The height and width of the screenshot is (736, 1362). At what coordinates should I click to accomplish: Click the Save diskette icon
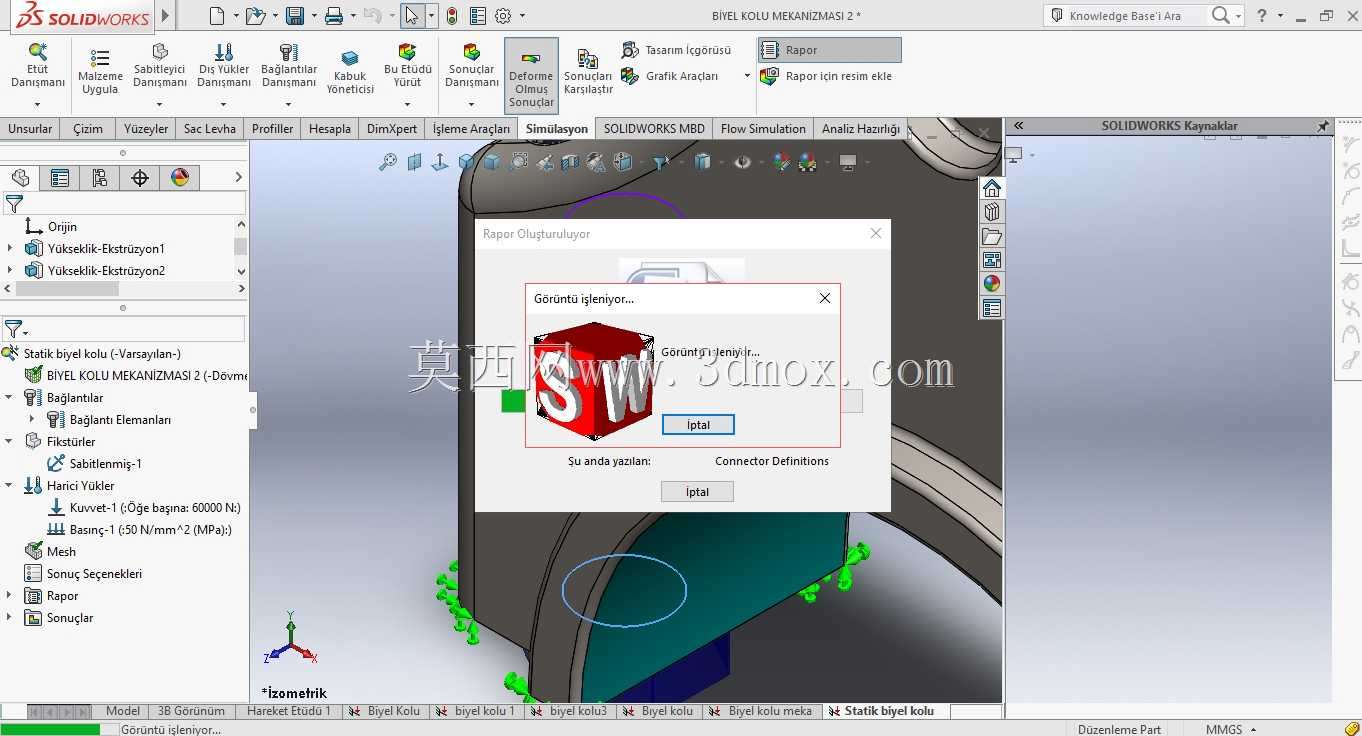pos(295,15)
